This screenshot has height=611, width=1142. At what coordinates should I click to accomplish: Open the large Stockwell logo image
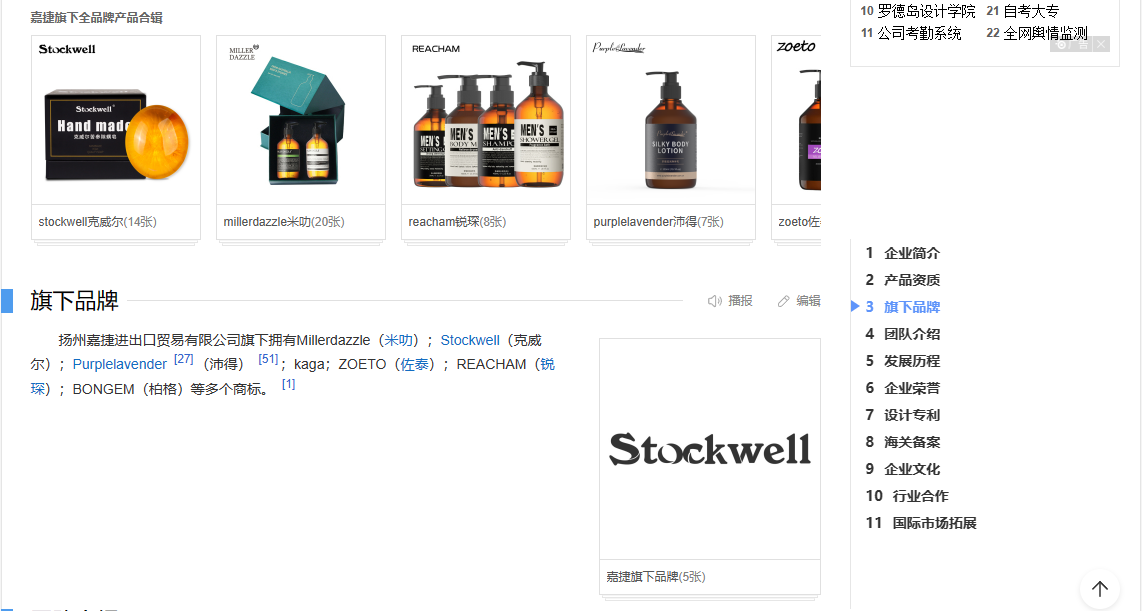pos(710,449)
